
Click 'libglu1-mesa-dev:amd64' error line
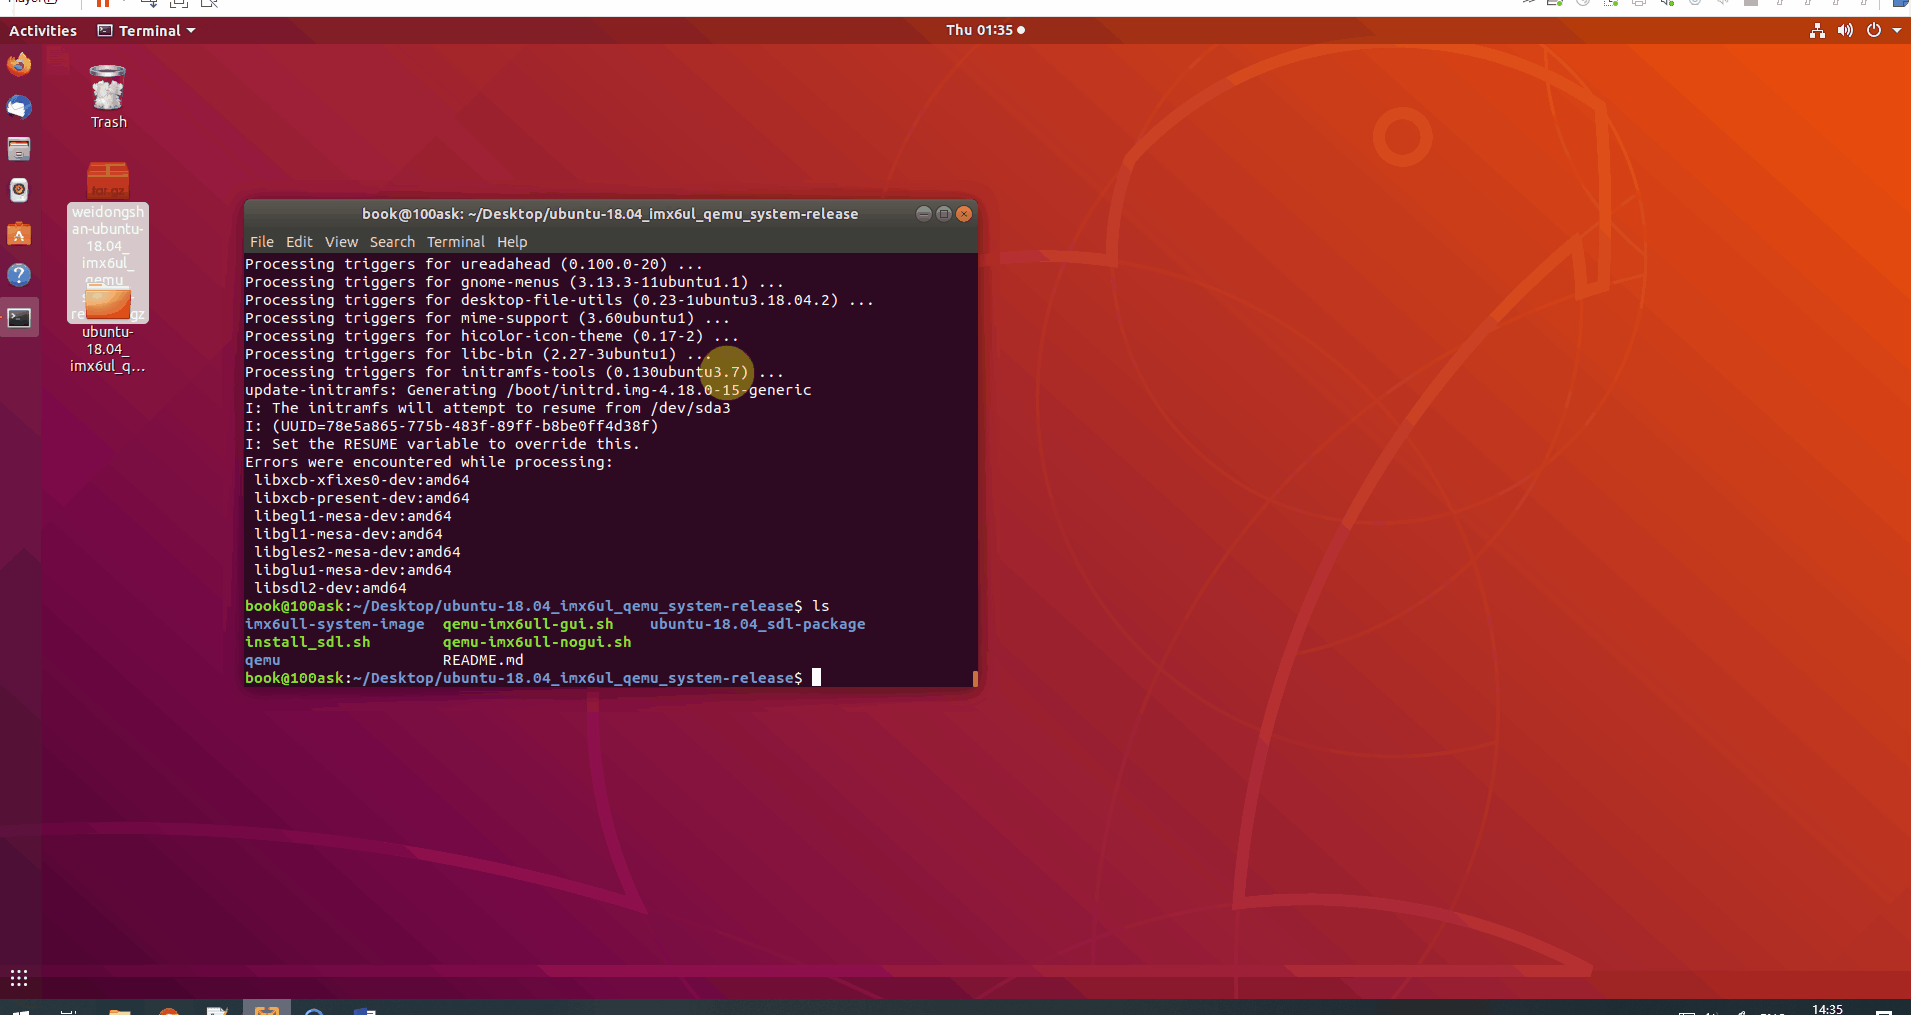pos(353,570)
